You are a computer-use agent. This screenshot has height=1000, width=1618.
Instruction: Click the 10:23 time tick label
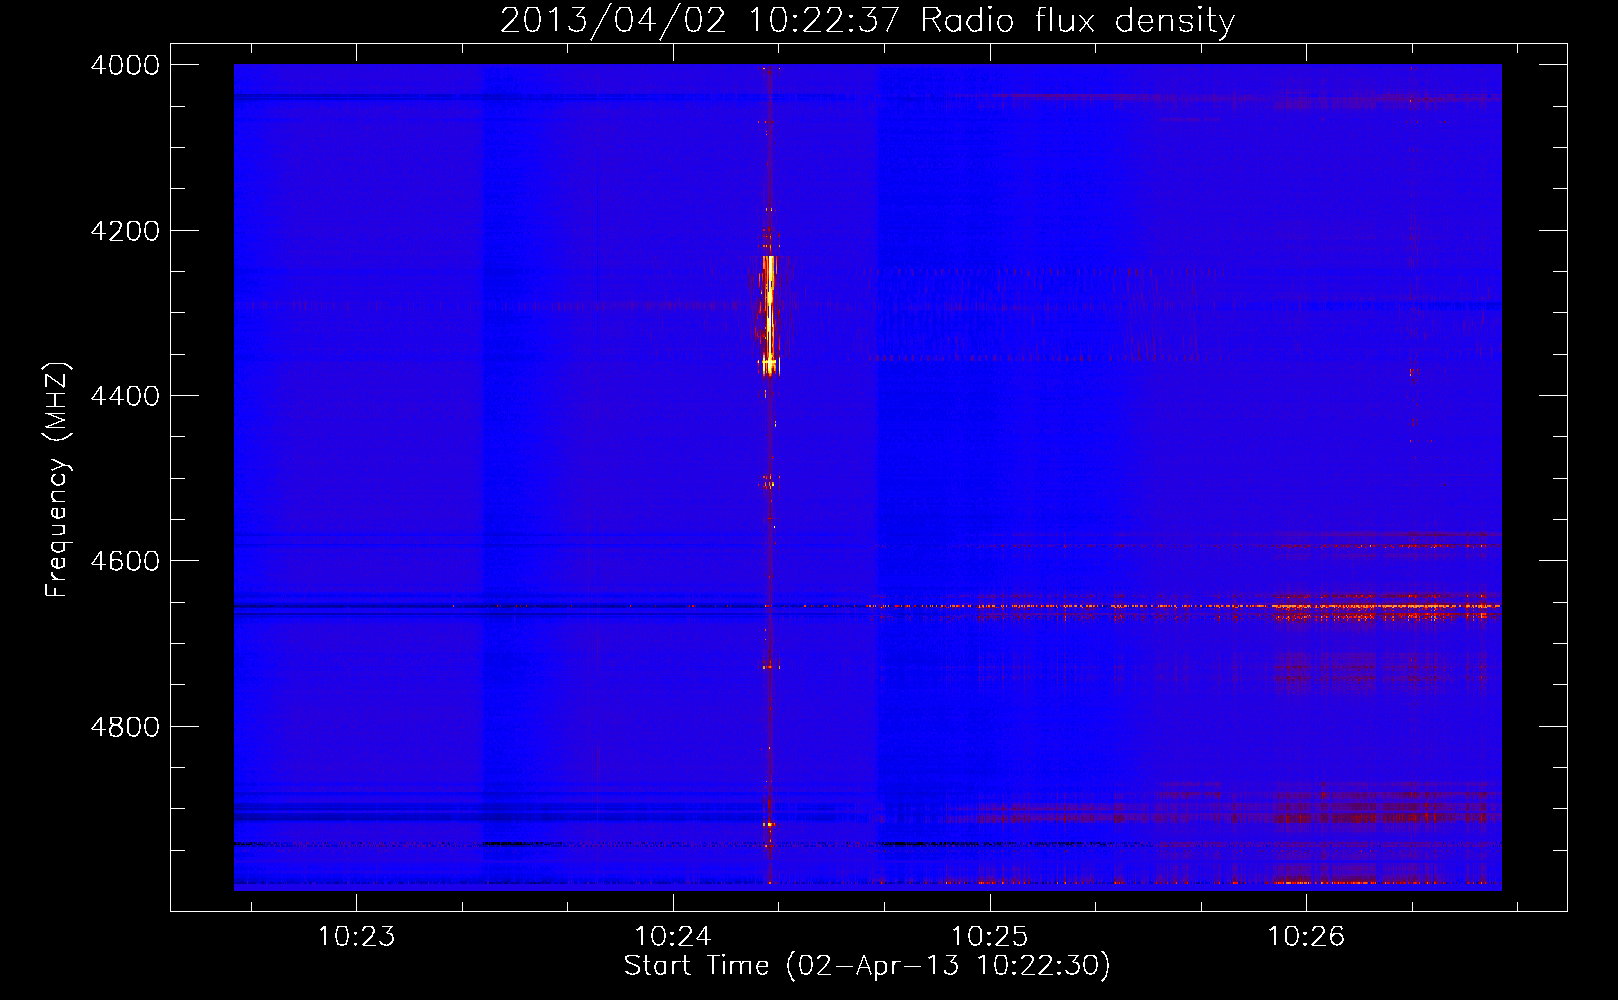(x=356, y=937)
